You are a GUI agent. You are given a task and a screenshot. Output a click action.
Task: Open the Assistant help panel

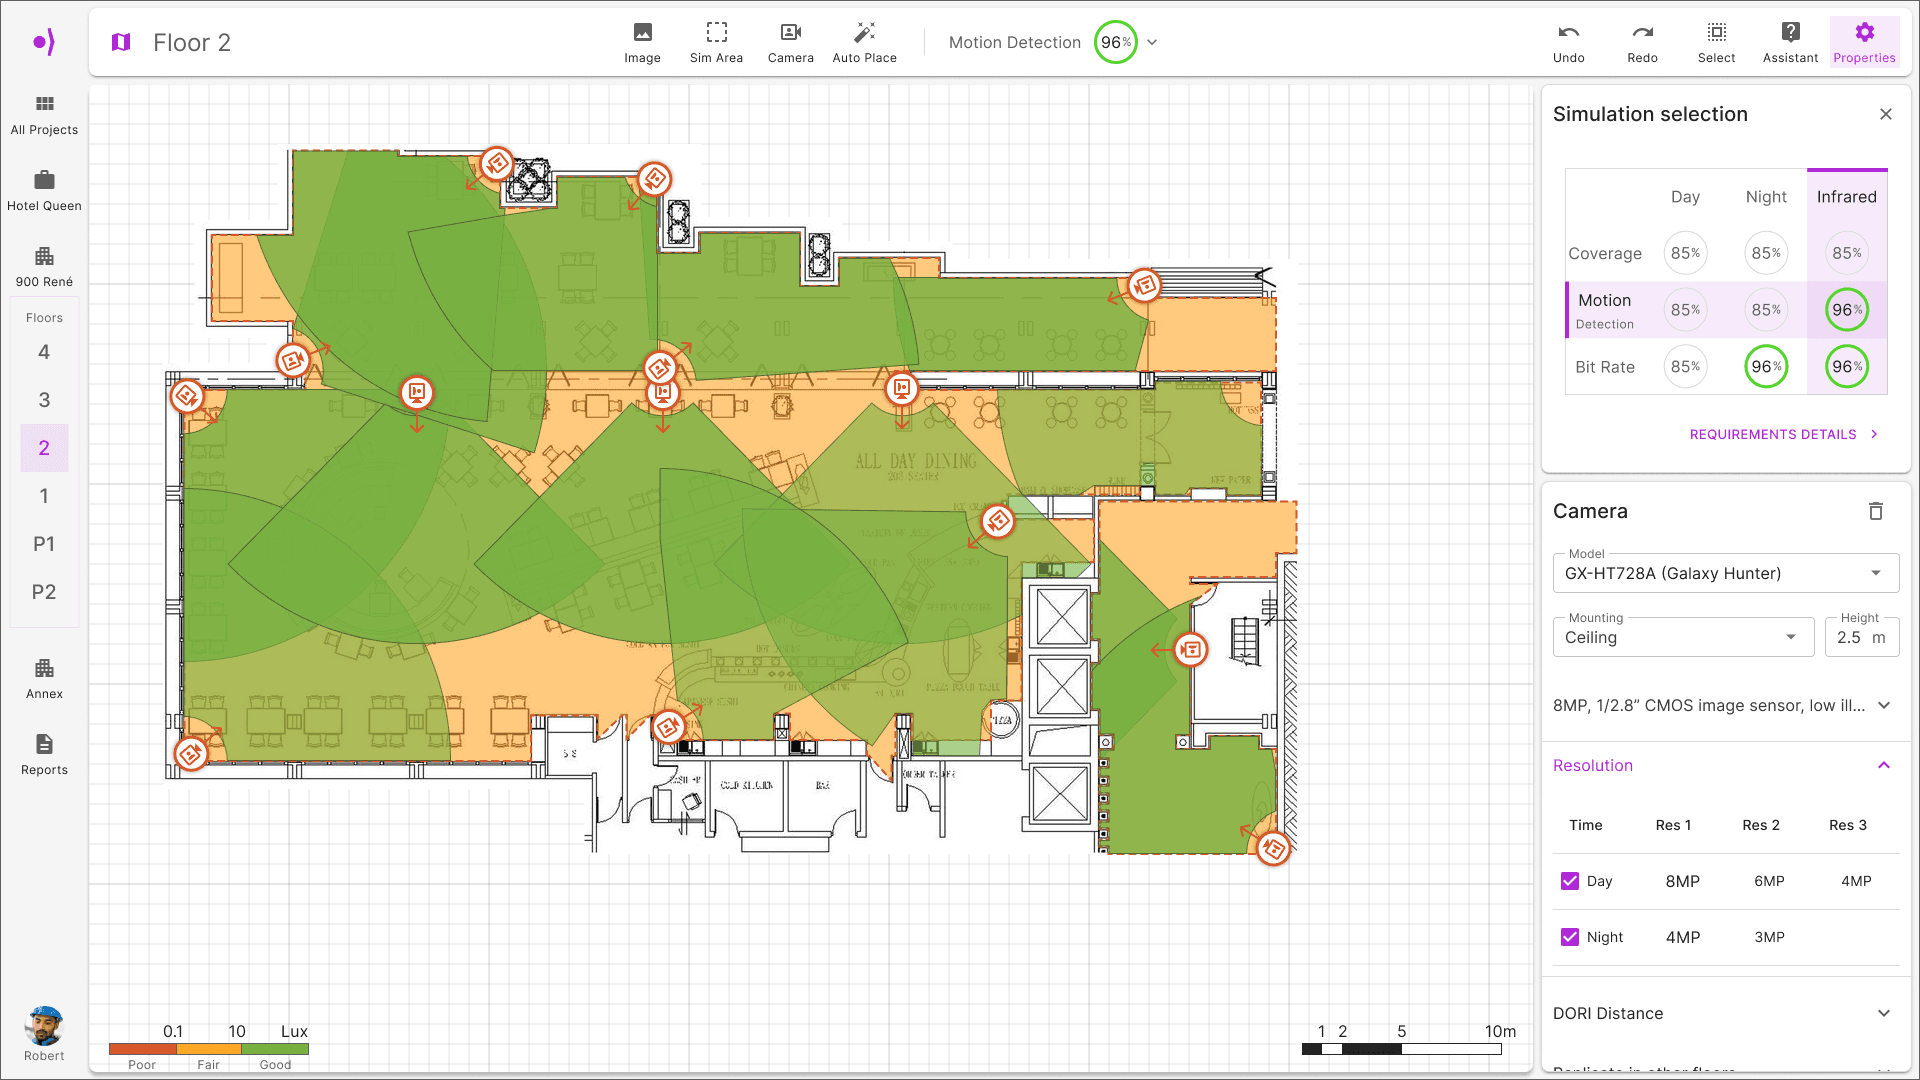click(1789, 42)
